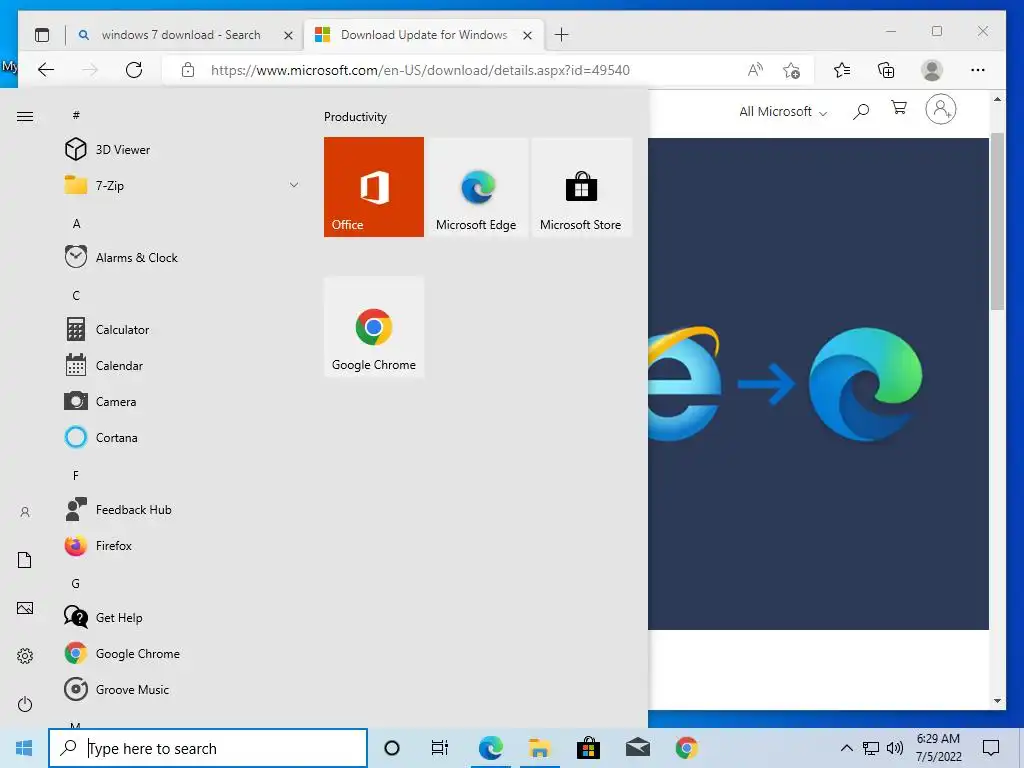Image resolution: width=1024 pixels, height=768 pixels.
Task: Open the Edge Favorites list
Action: coord(842,70)
